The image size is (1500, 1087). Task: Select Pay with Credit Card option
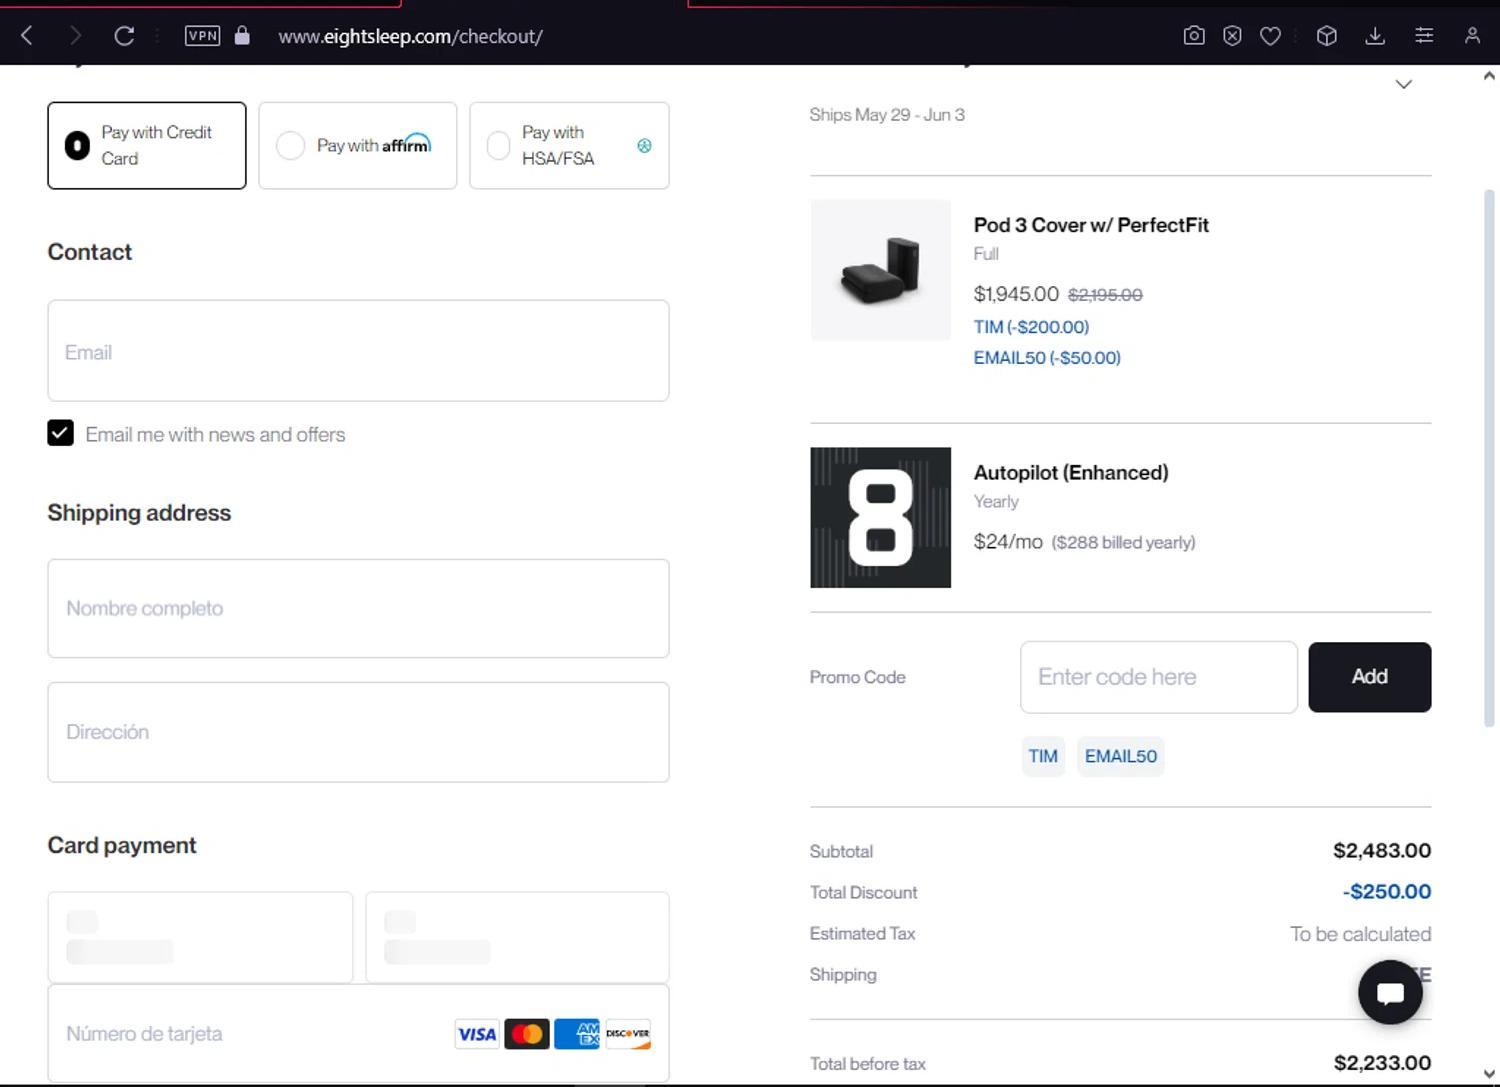147,145
